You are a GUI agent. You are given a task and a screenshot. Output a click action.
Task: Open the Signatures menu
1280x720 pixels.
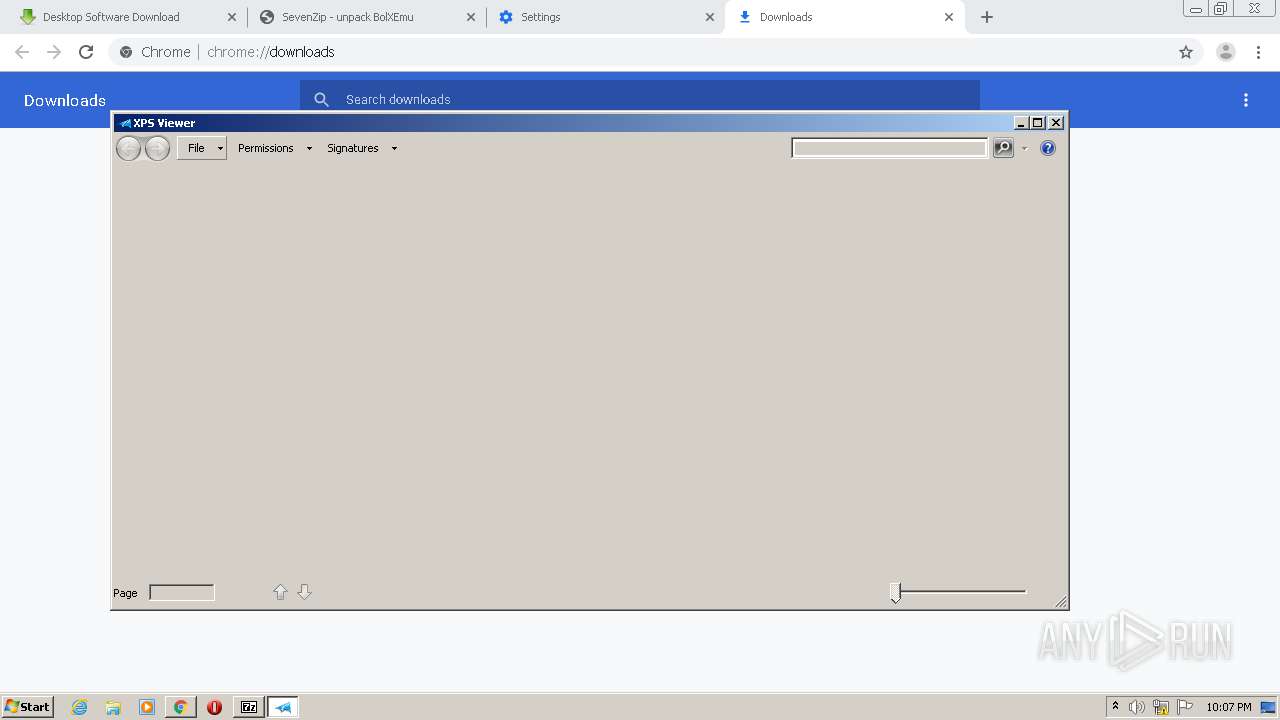click(353, 148)
